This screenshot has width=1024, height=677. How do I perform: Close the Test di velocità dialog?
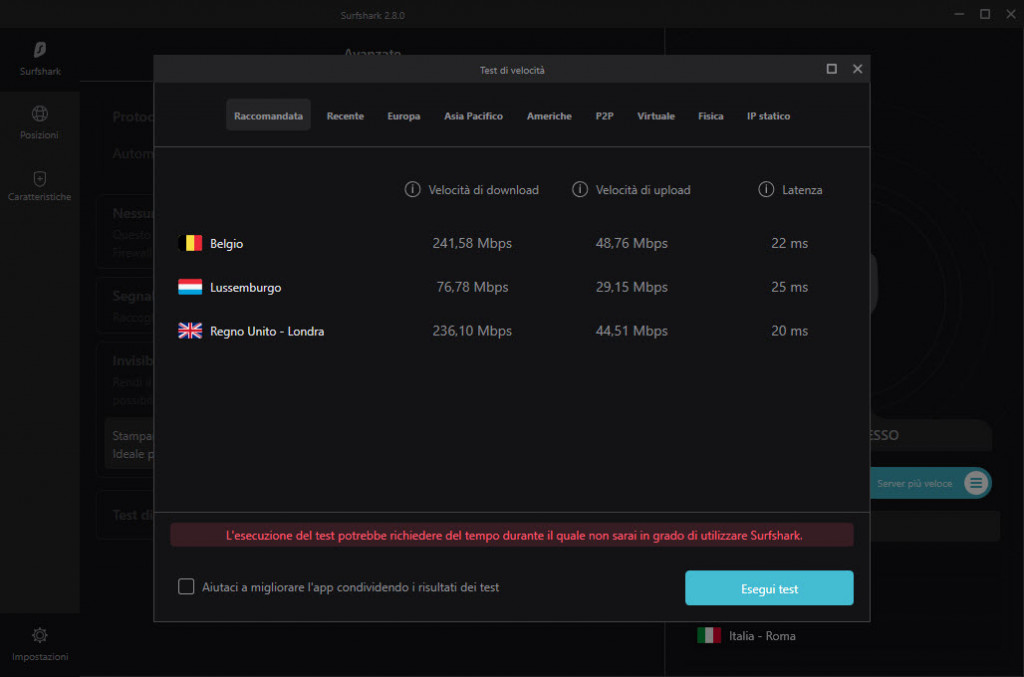click(x=857, y=69)
